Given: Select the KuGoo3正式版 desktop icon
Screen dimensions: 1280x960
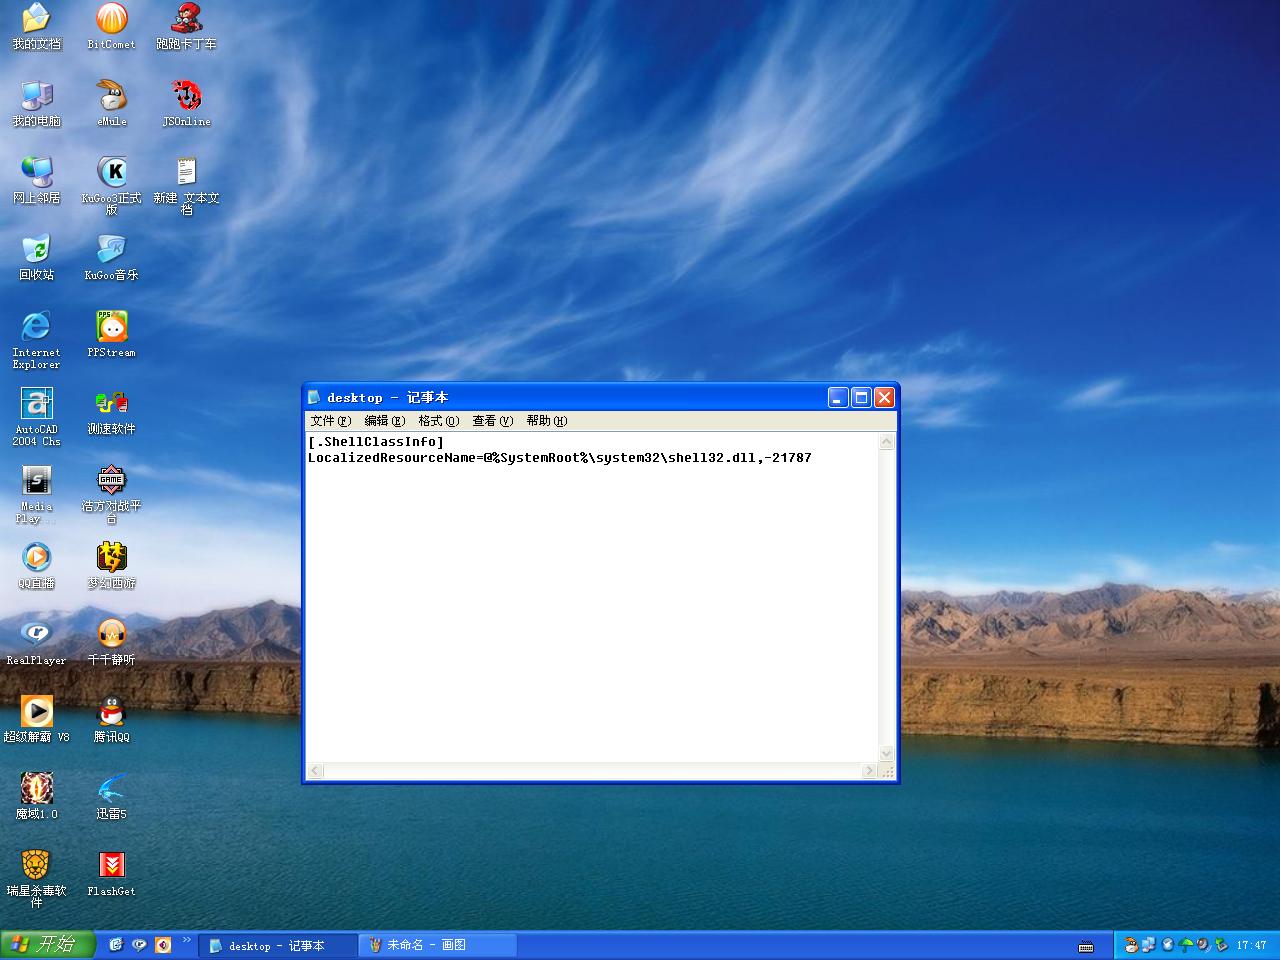Looking at the screenshot, I should coord(111,185).
